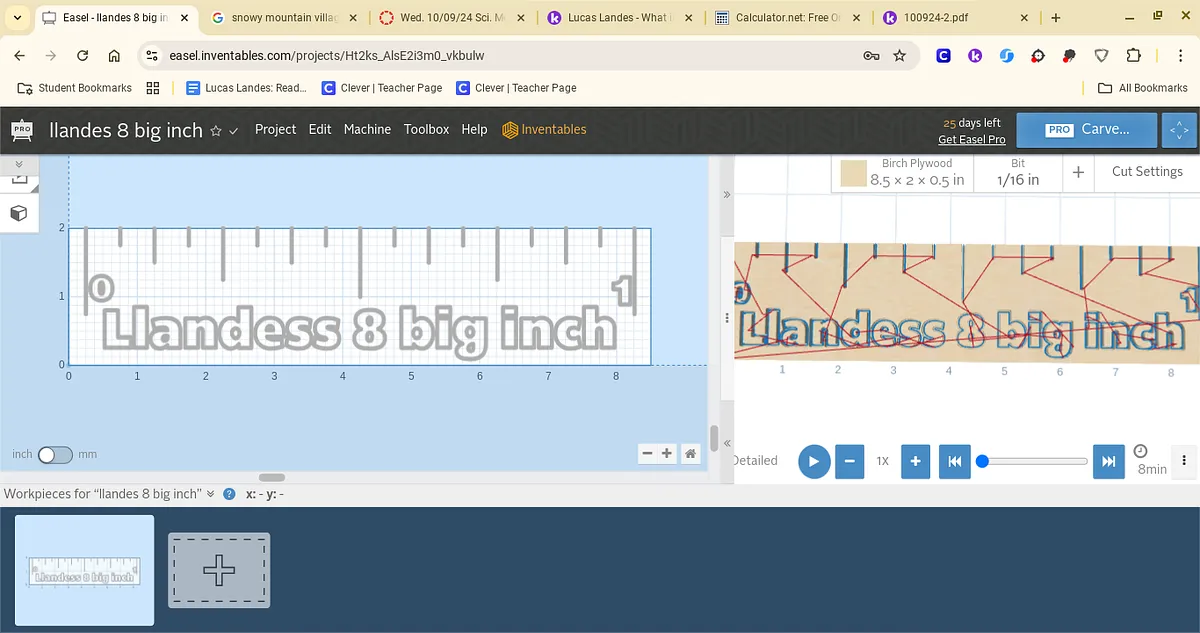Select the Birch Plywood material swatch
The height and width of the screenshot is (633, 1200).
pos(853,173)
